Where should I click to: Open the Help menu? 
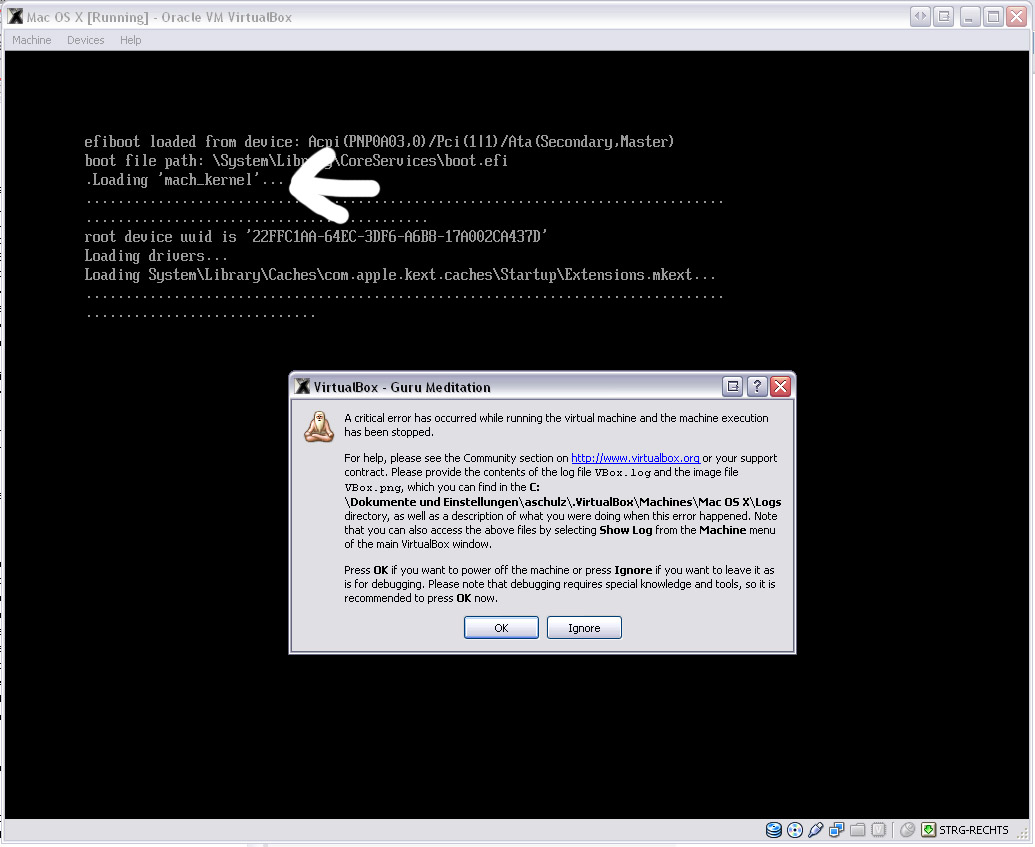coord(131,40)
